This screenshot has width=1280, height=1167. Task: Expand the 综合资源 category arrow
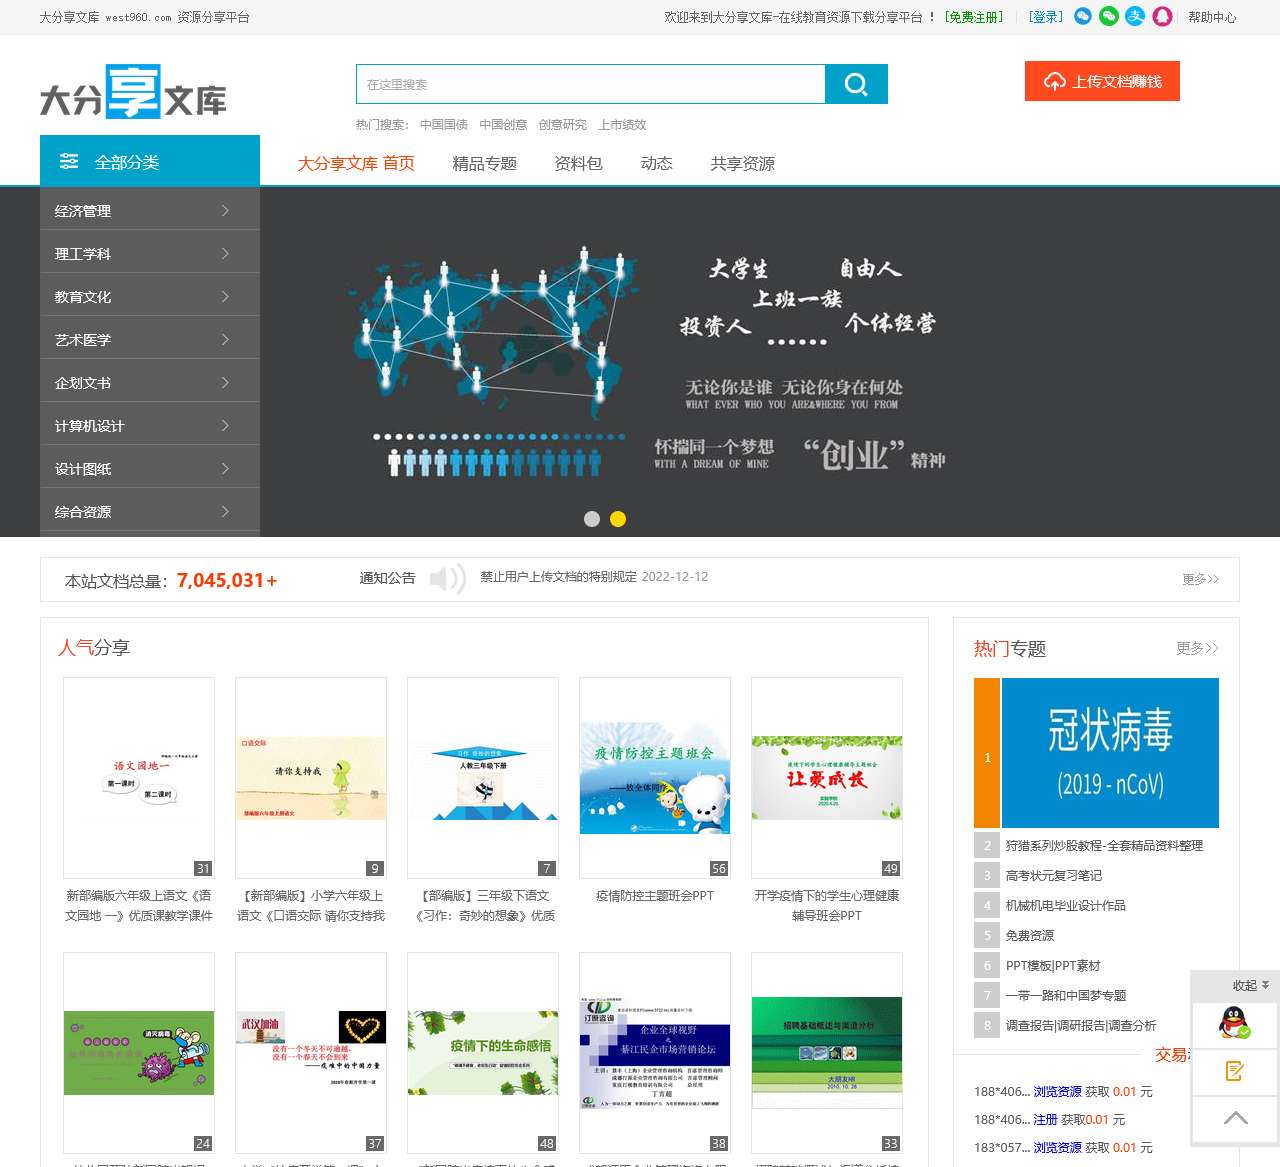(x=225, y=512)
